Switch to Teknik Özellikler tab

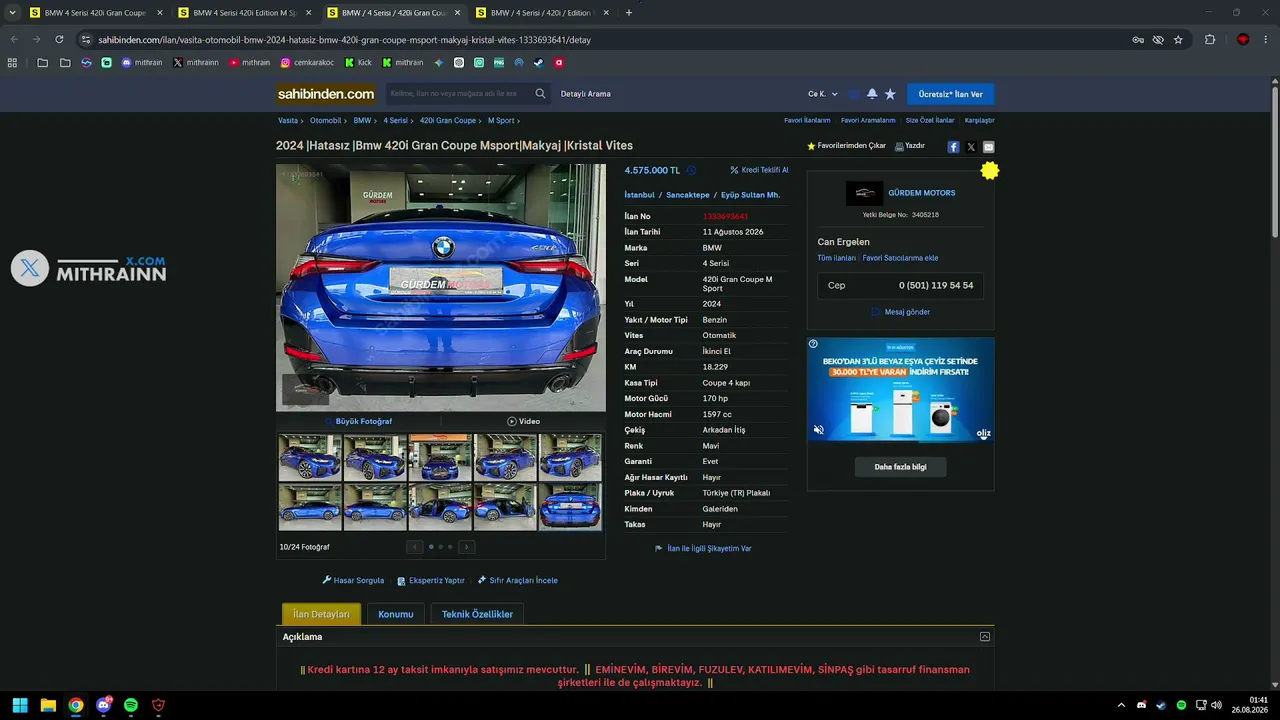point(477,614)
